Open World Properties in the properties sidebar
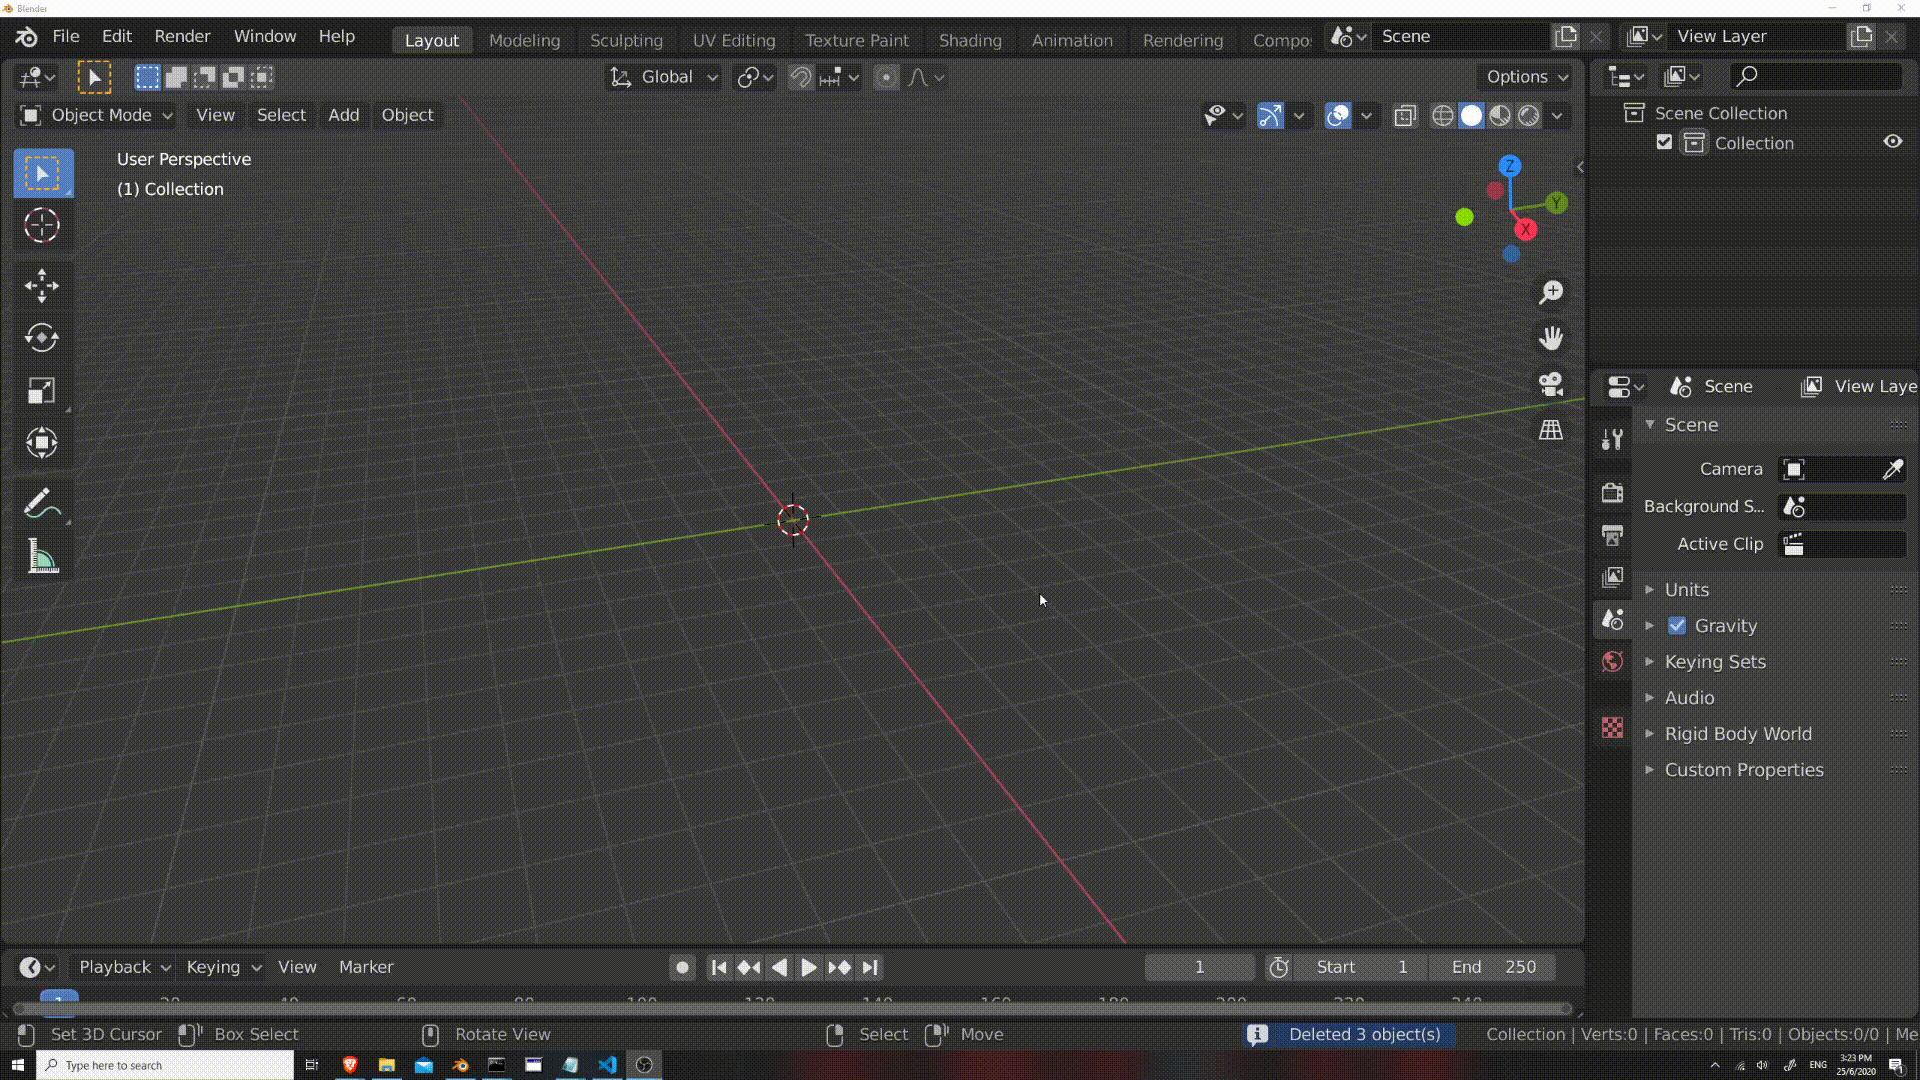 pyautogui.click(x=1613, y=661)
